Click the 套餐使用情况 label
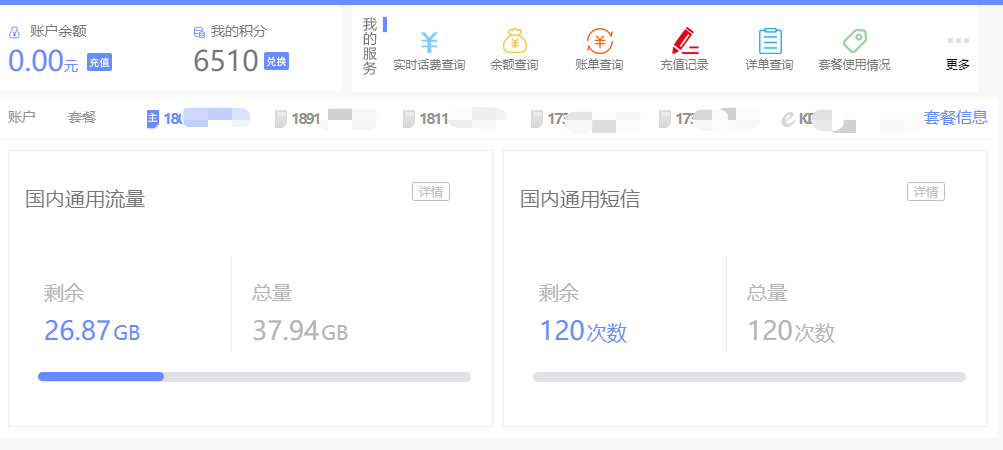The image size is (1003, 450). tap(855, 65)
